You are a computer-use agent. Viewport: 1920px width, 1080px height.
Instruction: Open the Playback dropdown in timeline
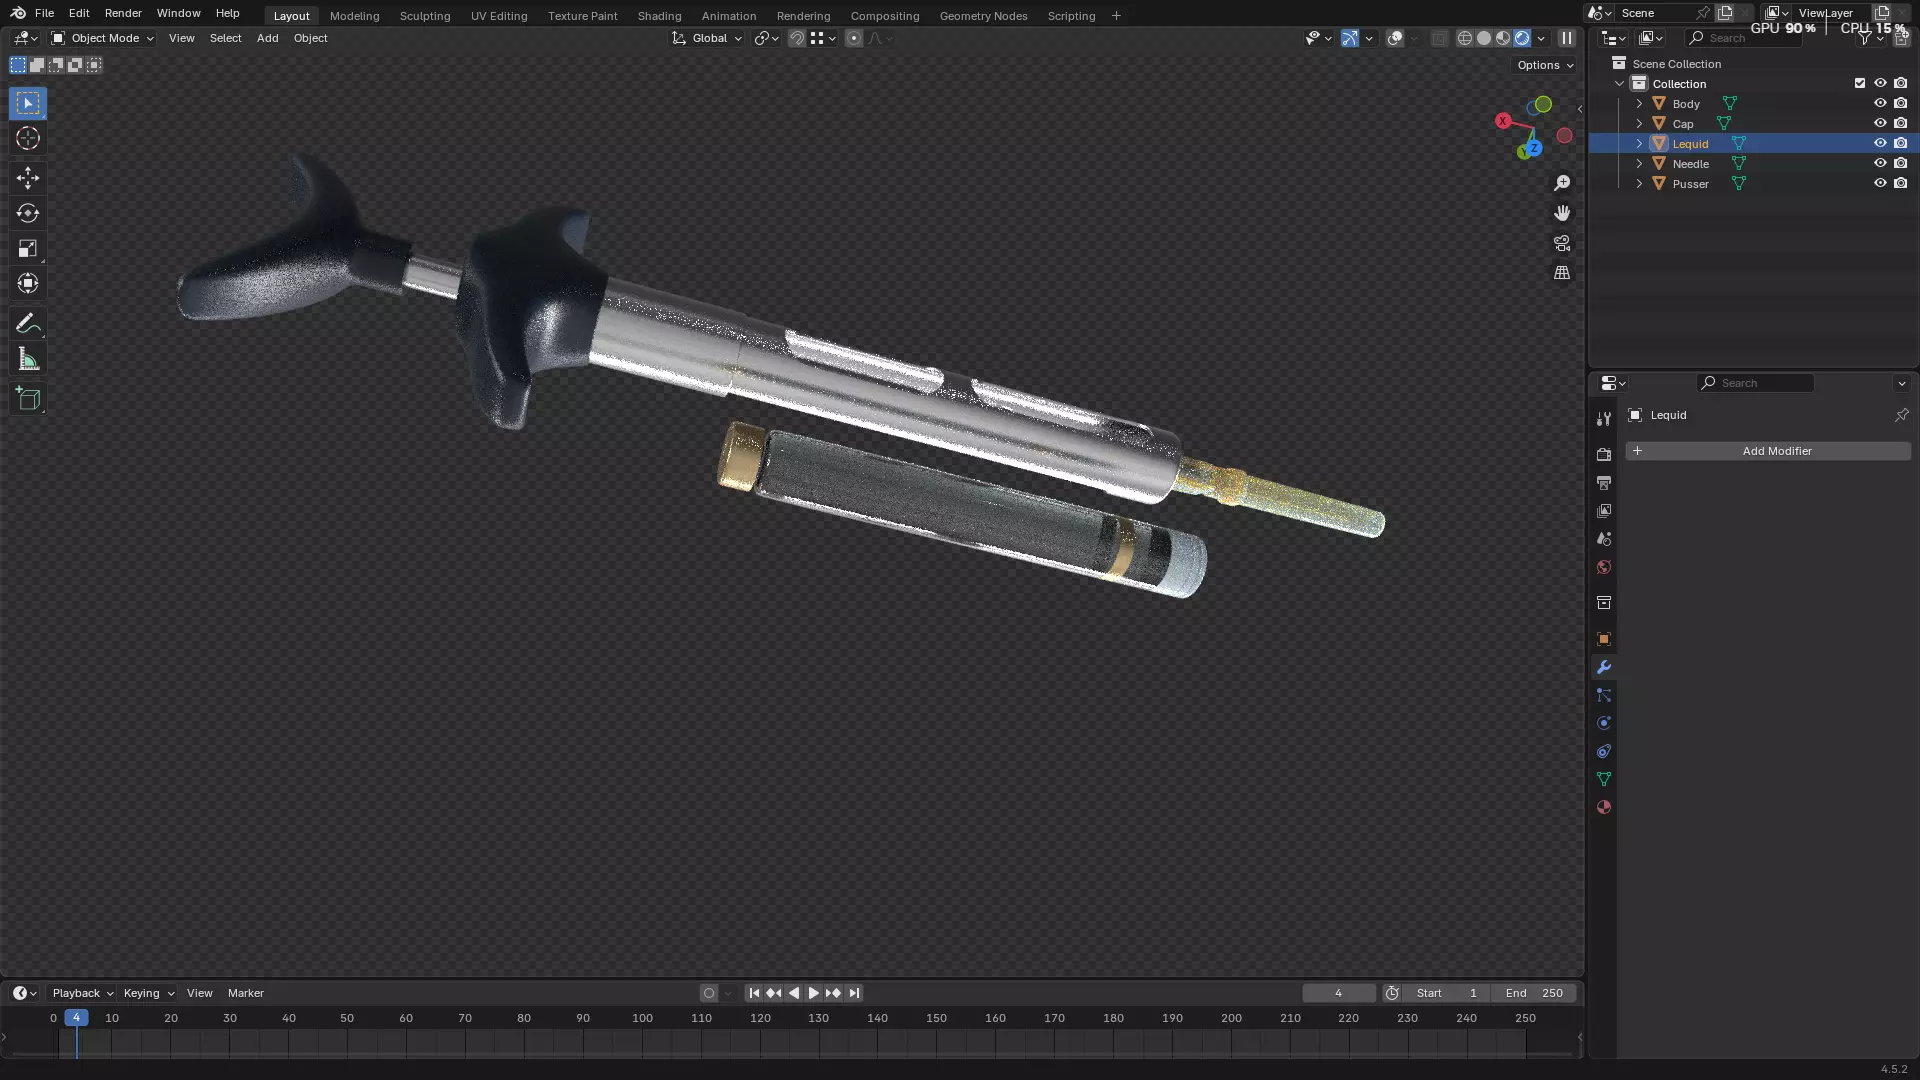(82, 993)
